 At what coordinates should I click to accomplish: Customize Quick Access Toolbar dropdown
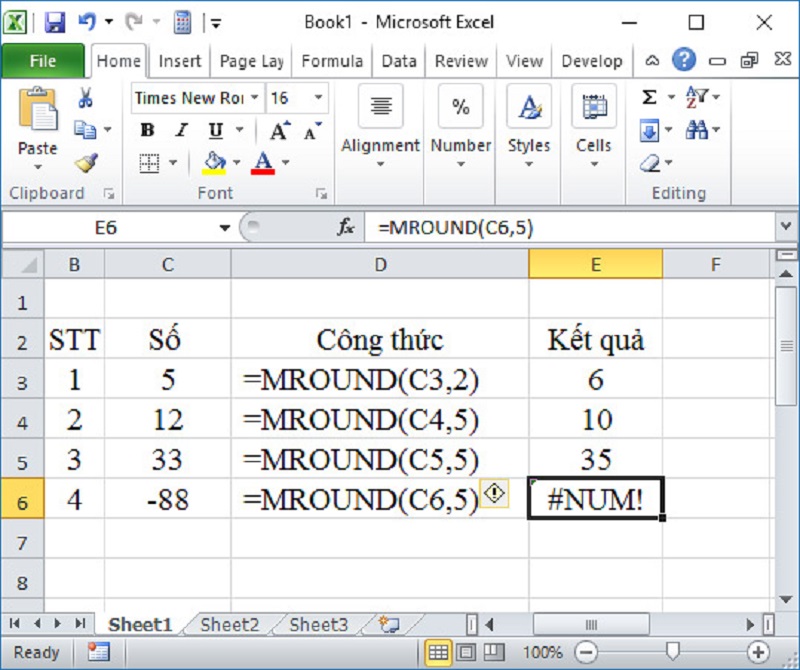216,23
